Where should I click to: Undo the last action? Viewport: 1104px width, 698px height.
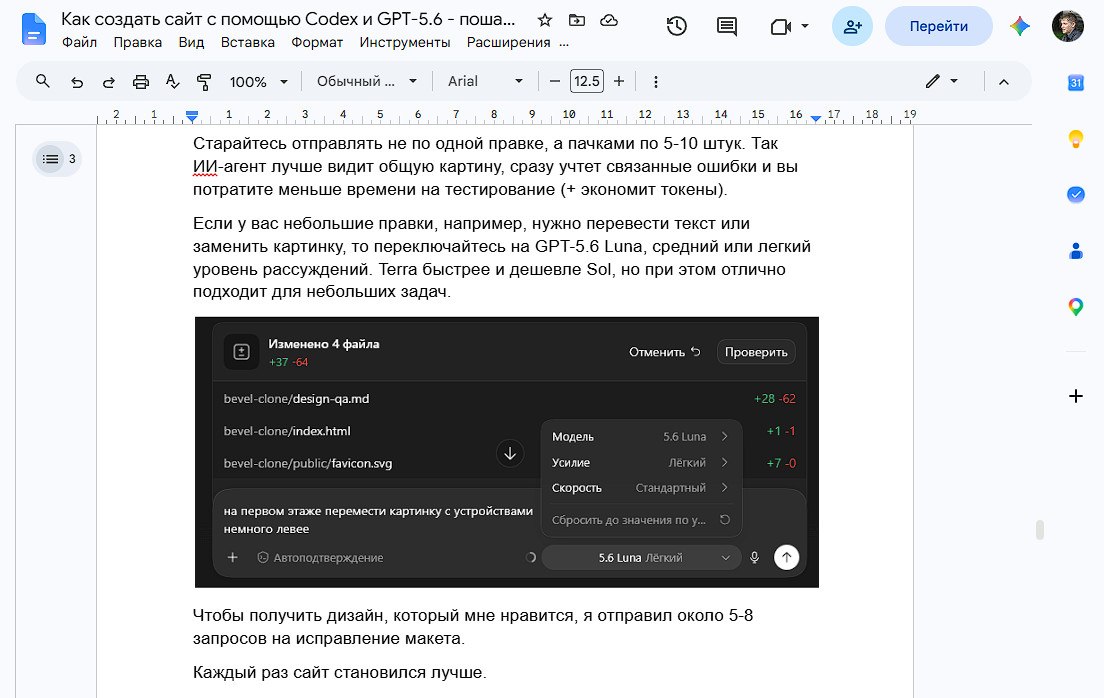[77, 82]
